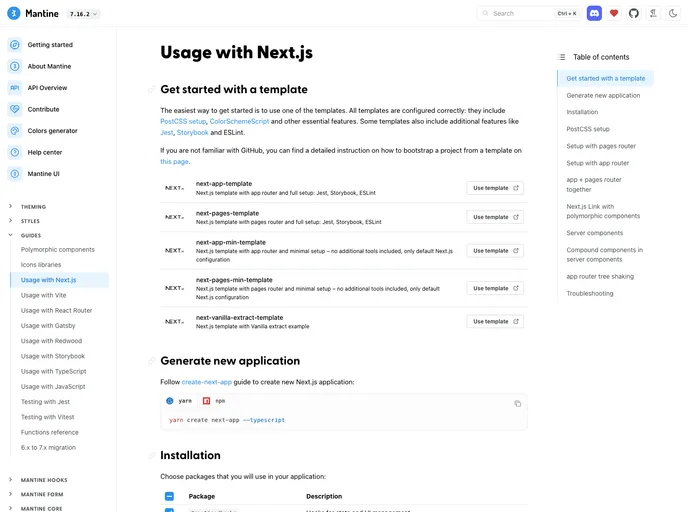Screen dimensions: 688x512
Task: Follow the Storybook link in paragraph
Action: [x=192, y=132]
